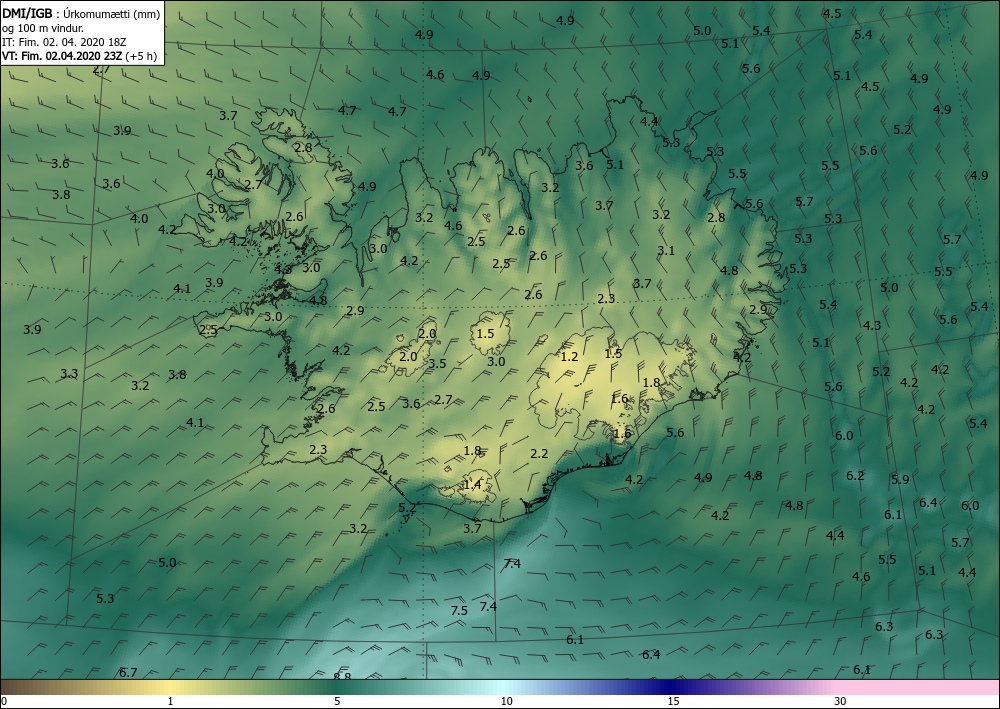Click the "3.5" value on the map
Image resolution: width=1000 pixels, height=709 pixels.
pyautogui.click(x=437, y=363)
